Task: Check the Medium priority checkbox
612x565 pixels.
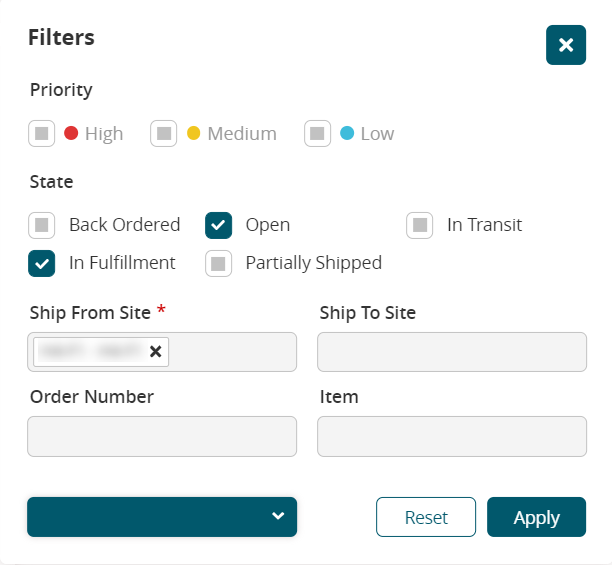Action: click(x=164, y=133)
